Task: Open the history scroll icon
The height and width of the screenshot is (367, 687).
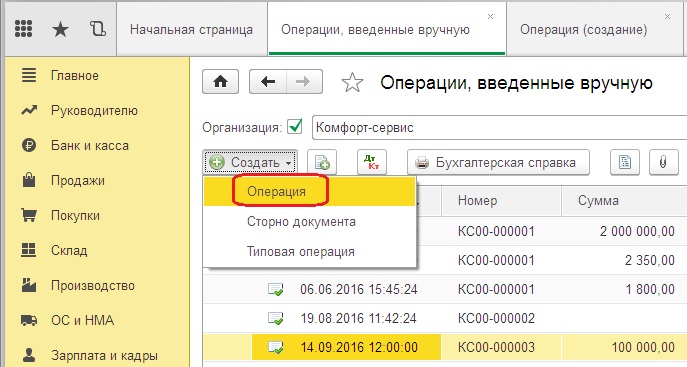Action: click(x=98, y=29)
